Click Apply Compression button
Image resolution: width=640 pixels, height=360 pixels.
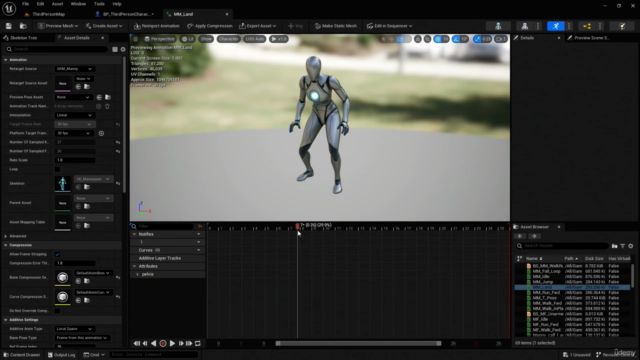210,26
